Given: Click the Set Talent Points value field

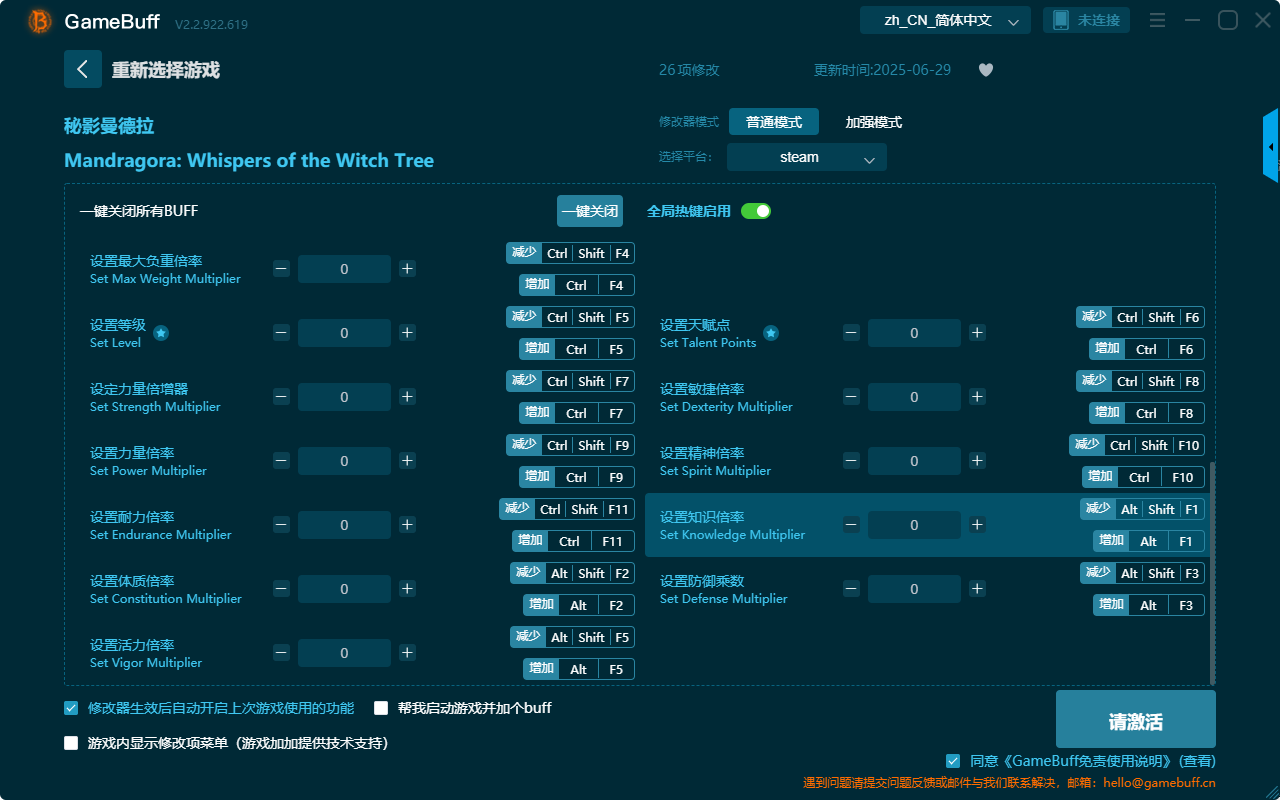Looking at the screenshot, I should point(914,333).
